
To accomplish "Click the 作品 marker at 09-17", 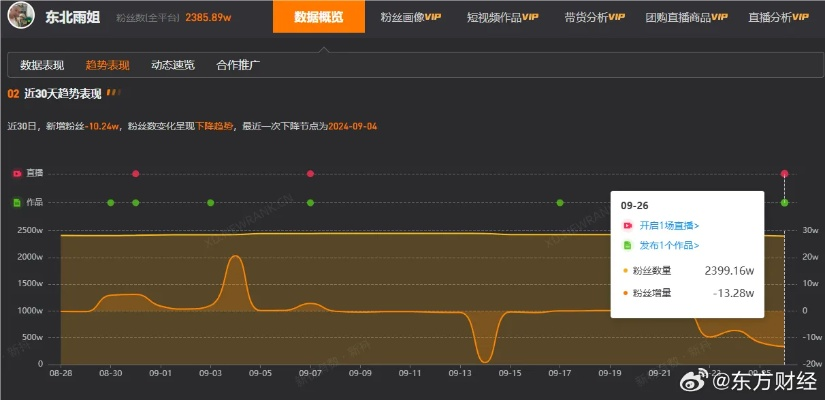I will [560, 203].
